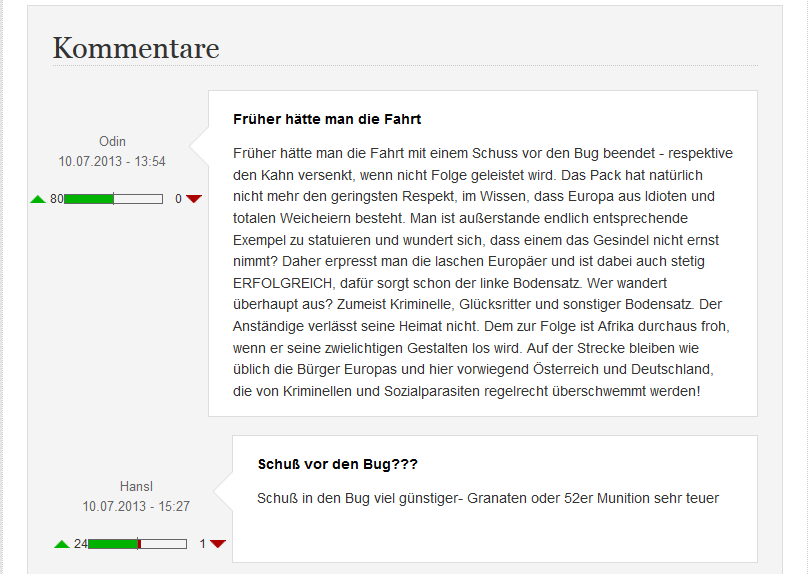Click the upvote count 80 on Odin's comment
808x574 pixels.
coord(57,199)
